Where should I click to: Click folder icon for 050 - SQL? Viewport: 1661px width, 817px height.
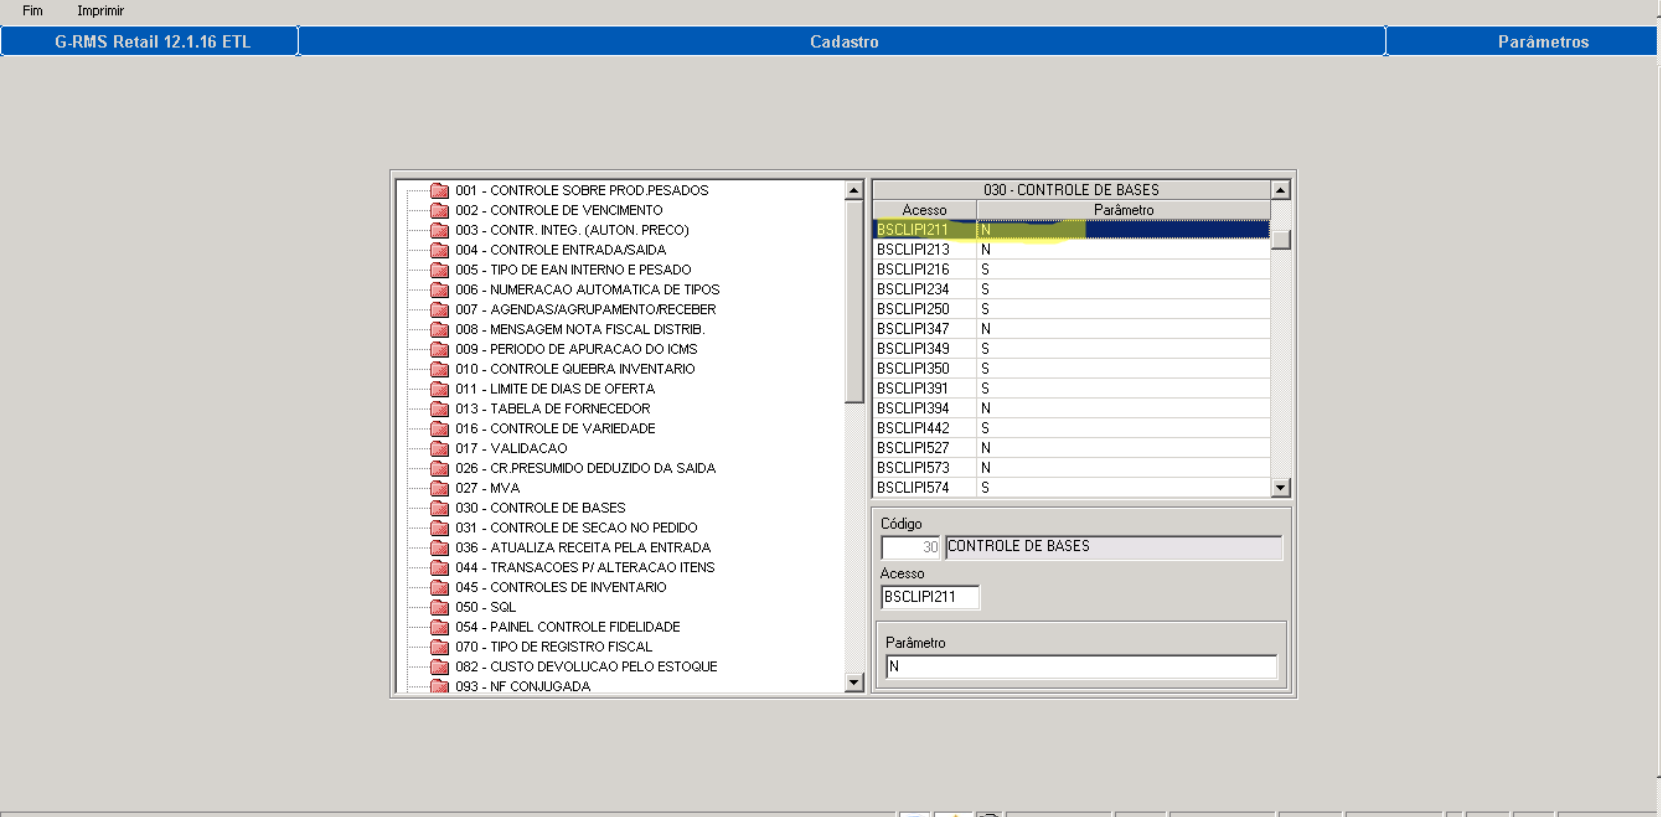point(439,607)
